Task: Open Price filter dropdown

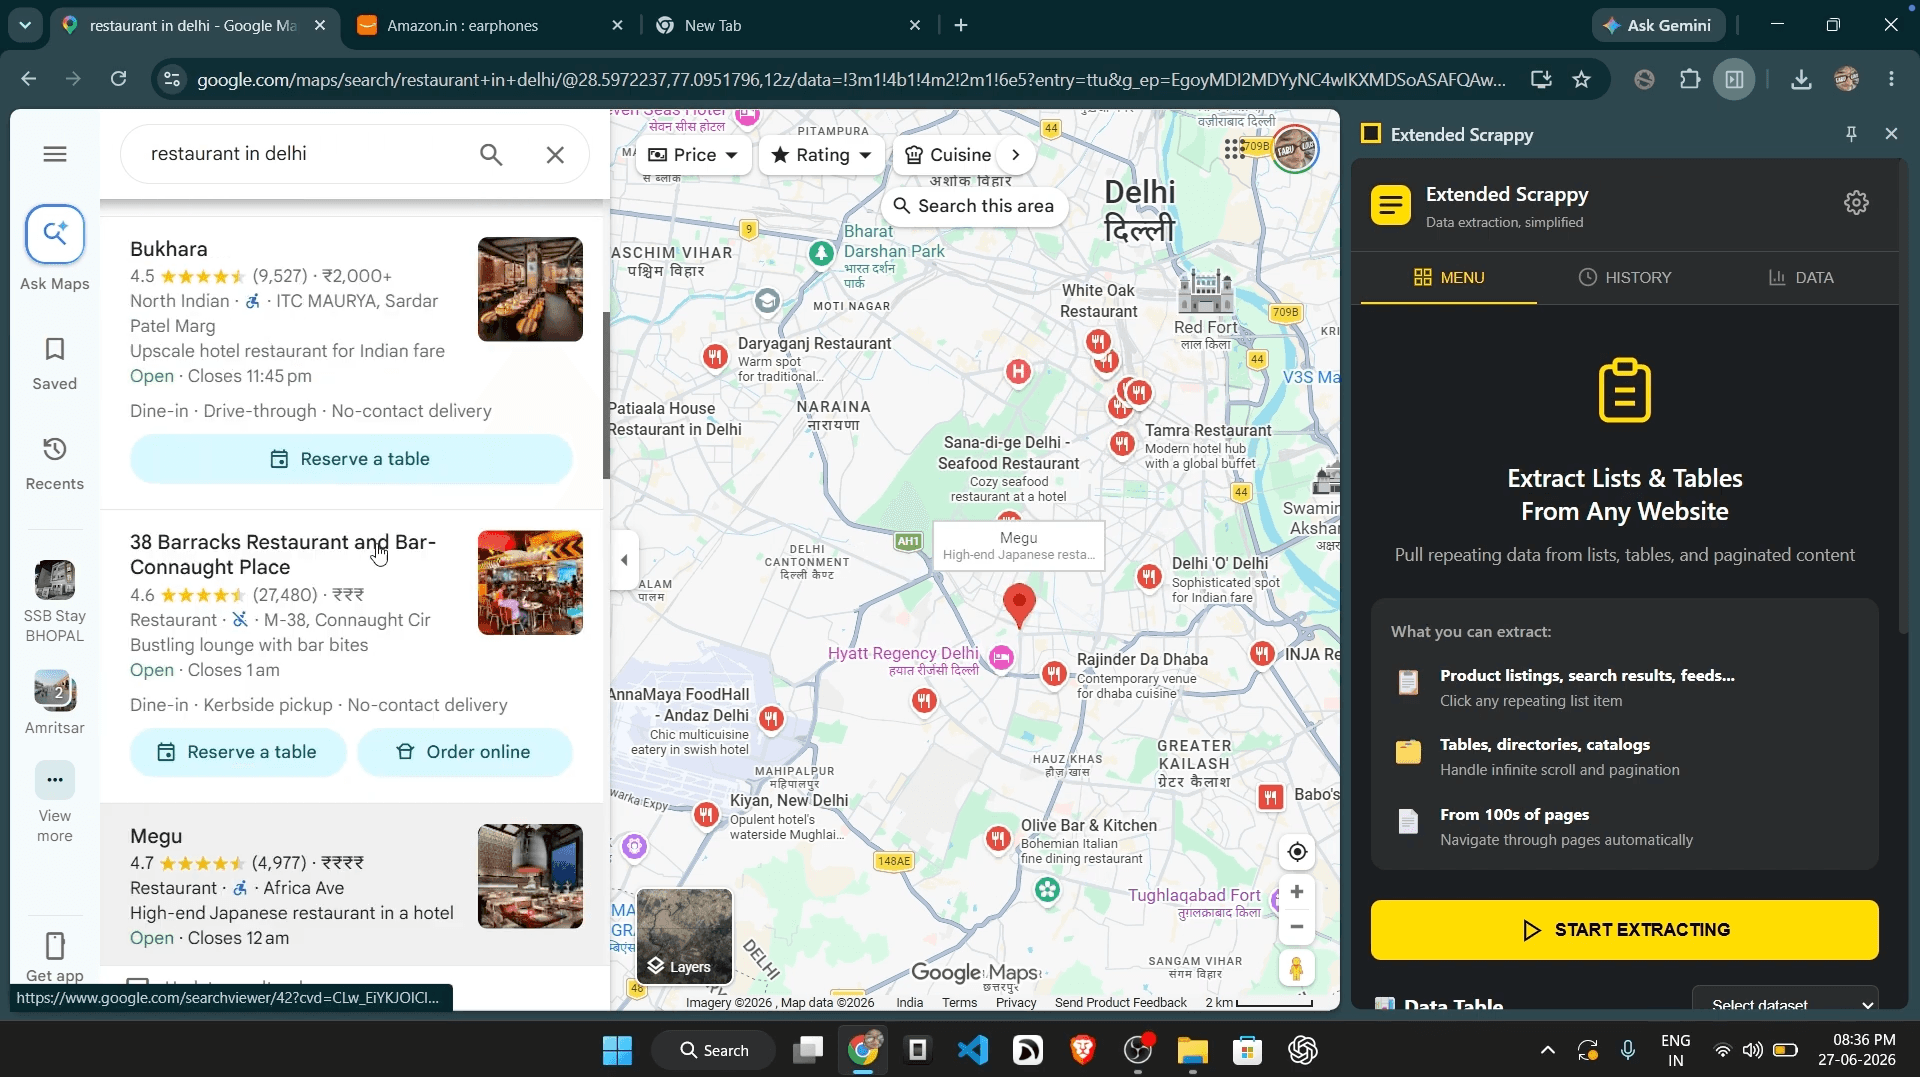Action: coord(693,155)
